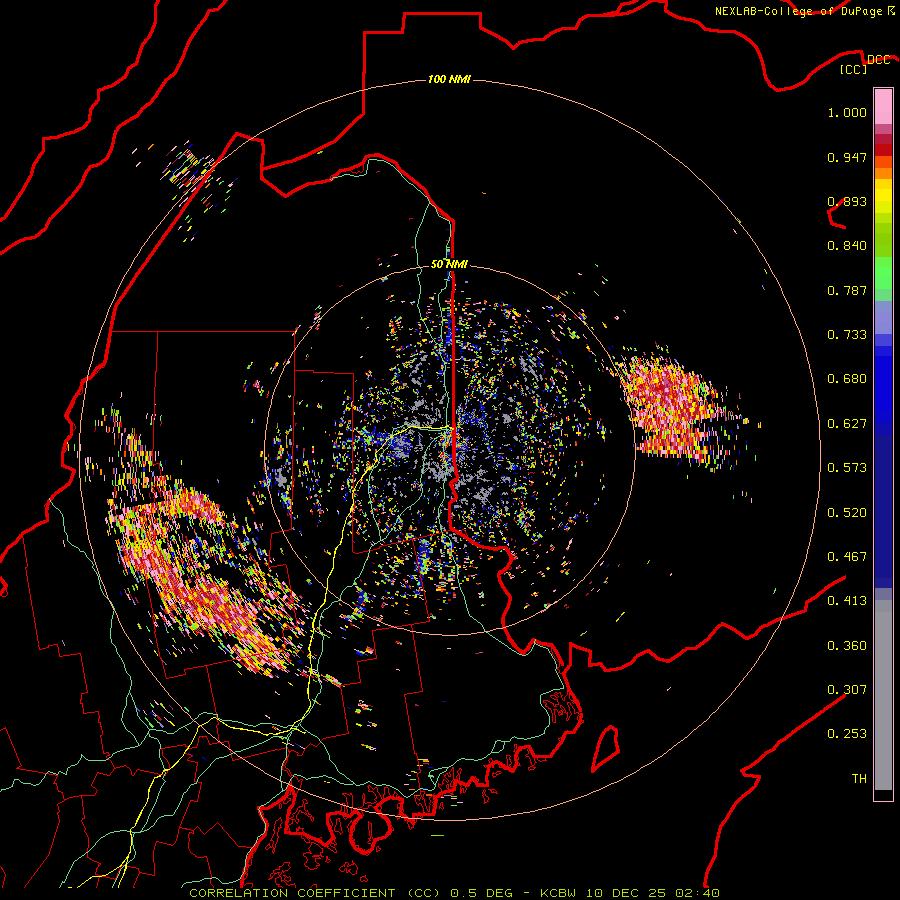Click the "50 NMI" range ring label
900x900 pixels.
pyautogui.click(x=449, y=264)
